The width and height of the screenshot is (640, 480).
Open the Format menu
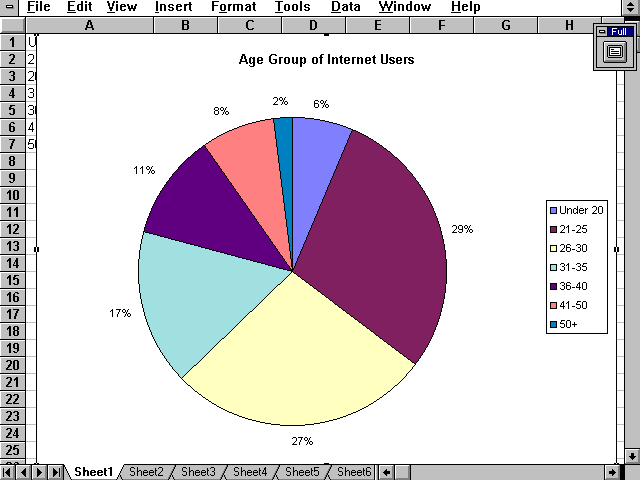coord(233,7)
